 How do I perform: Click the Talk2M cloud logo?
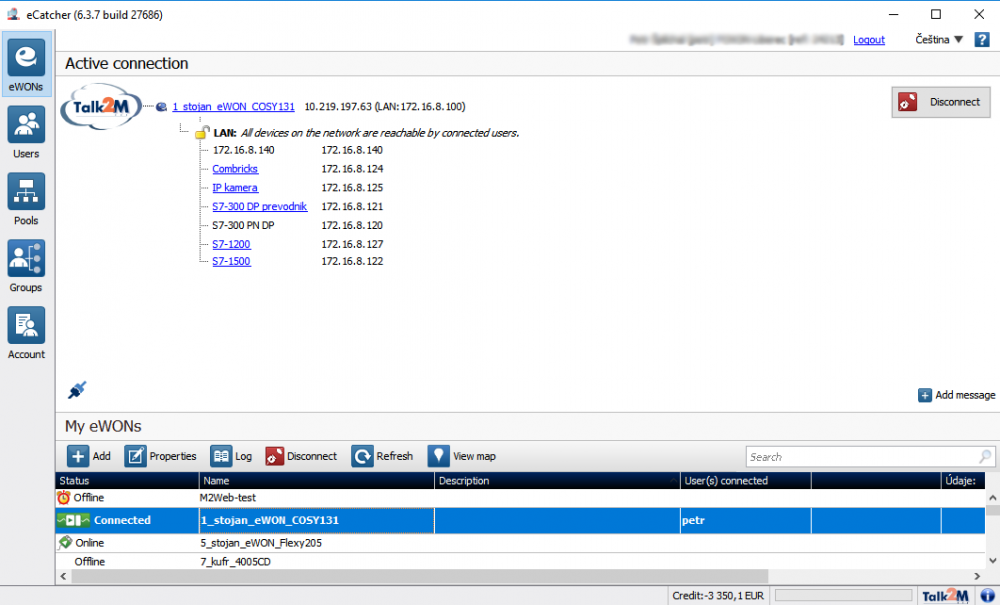101,106
